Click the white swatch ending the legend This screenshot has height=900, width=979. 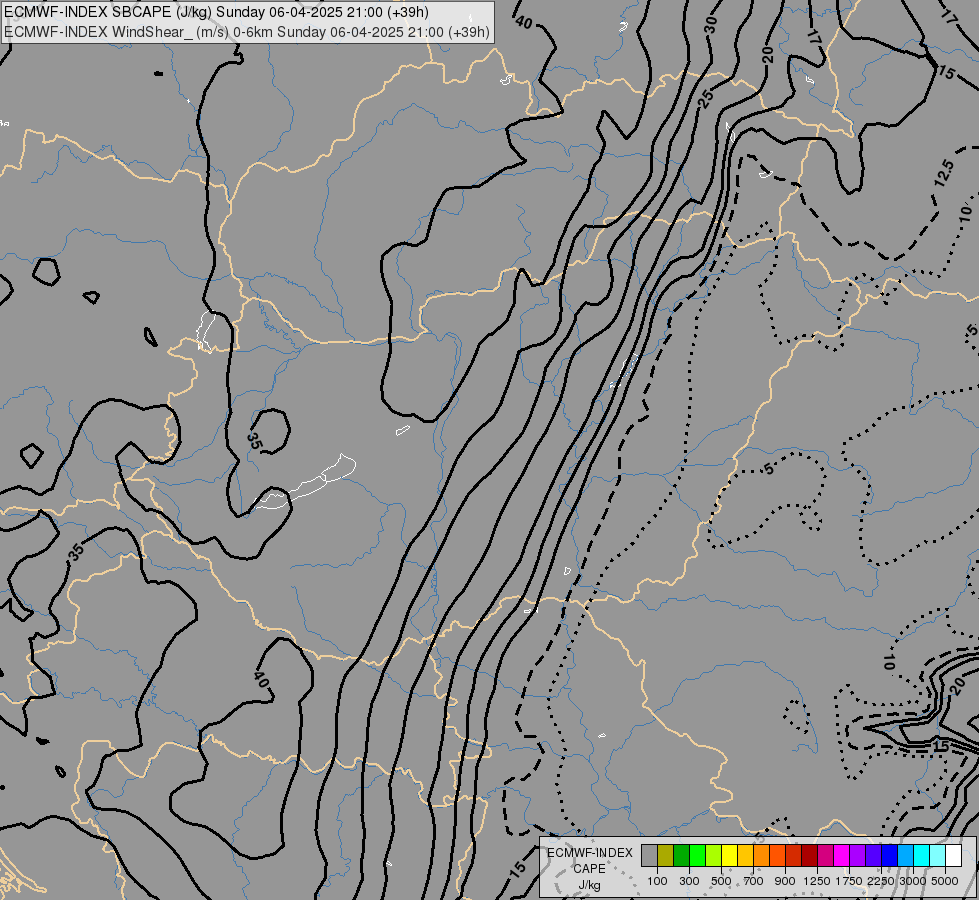click(x=954, y=855)
